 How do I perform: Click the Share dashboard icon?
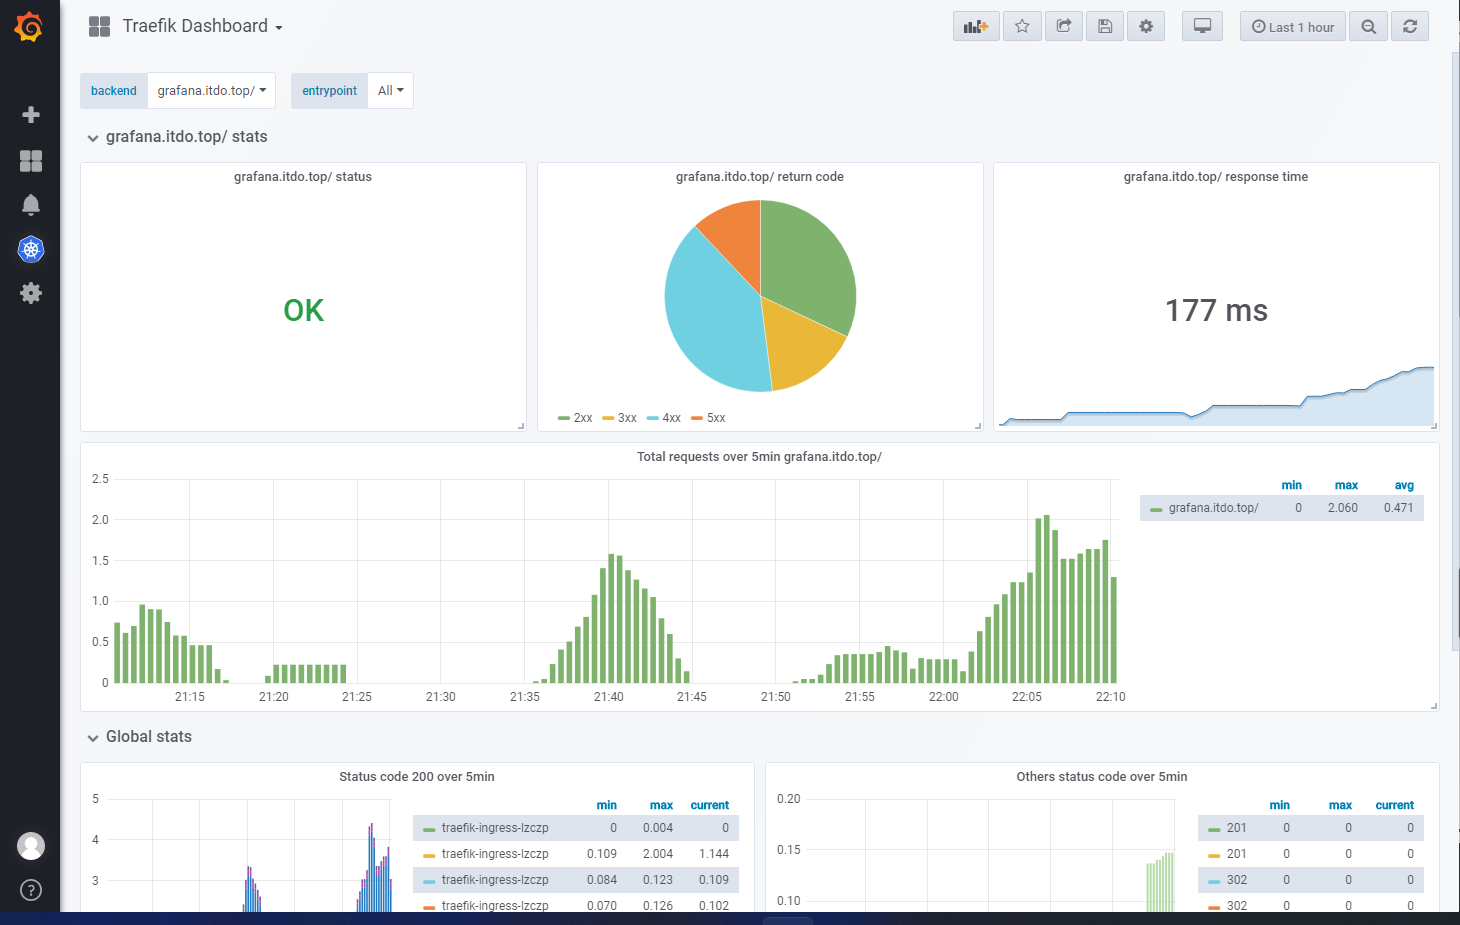(x=1064, y=27)
